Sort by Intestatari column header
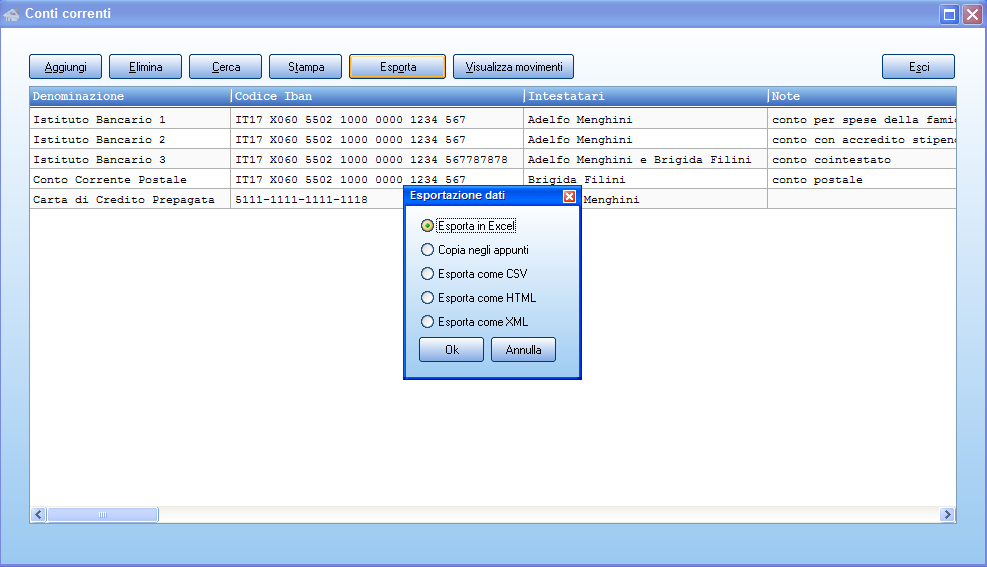This screenshot has height=567, width=987. coord(646,96)
